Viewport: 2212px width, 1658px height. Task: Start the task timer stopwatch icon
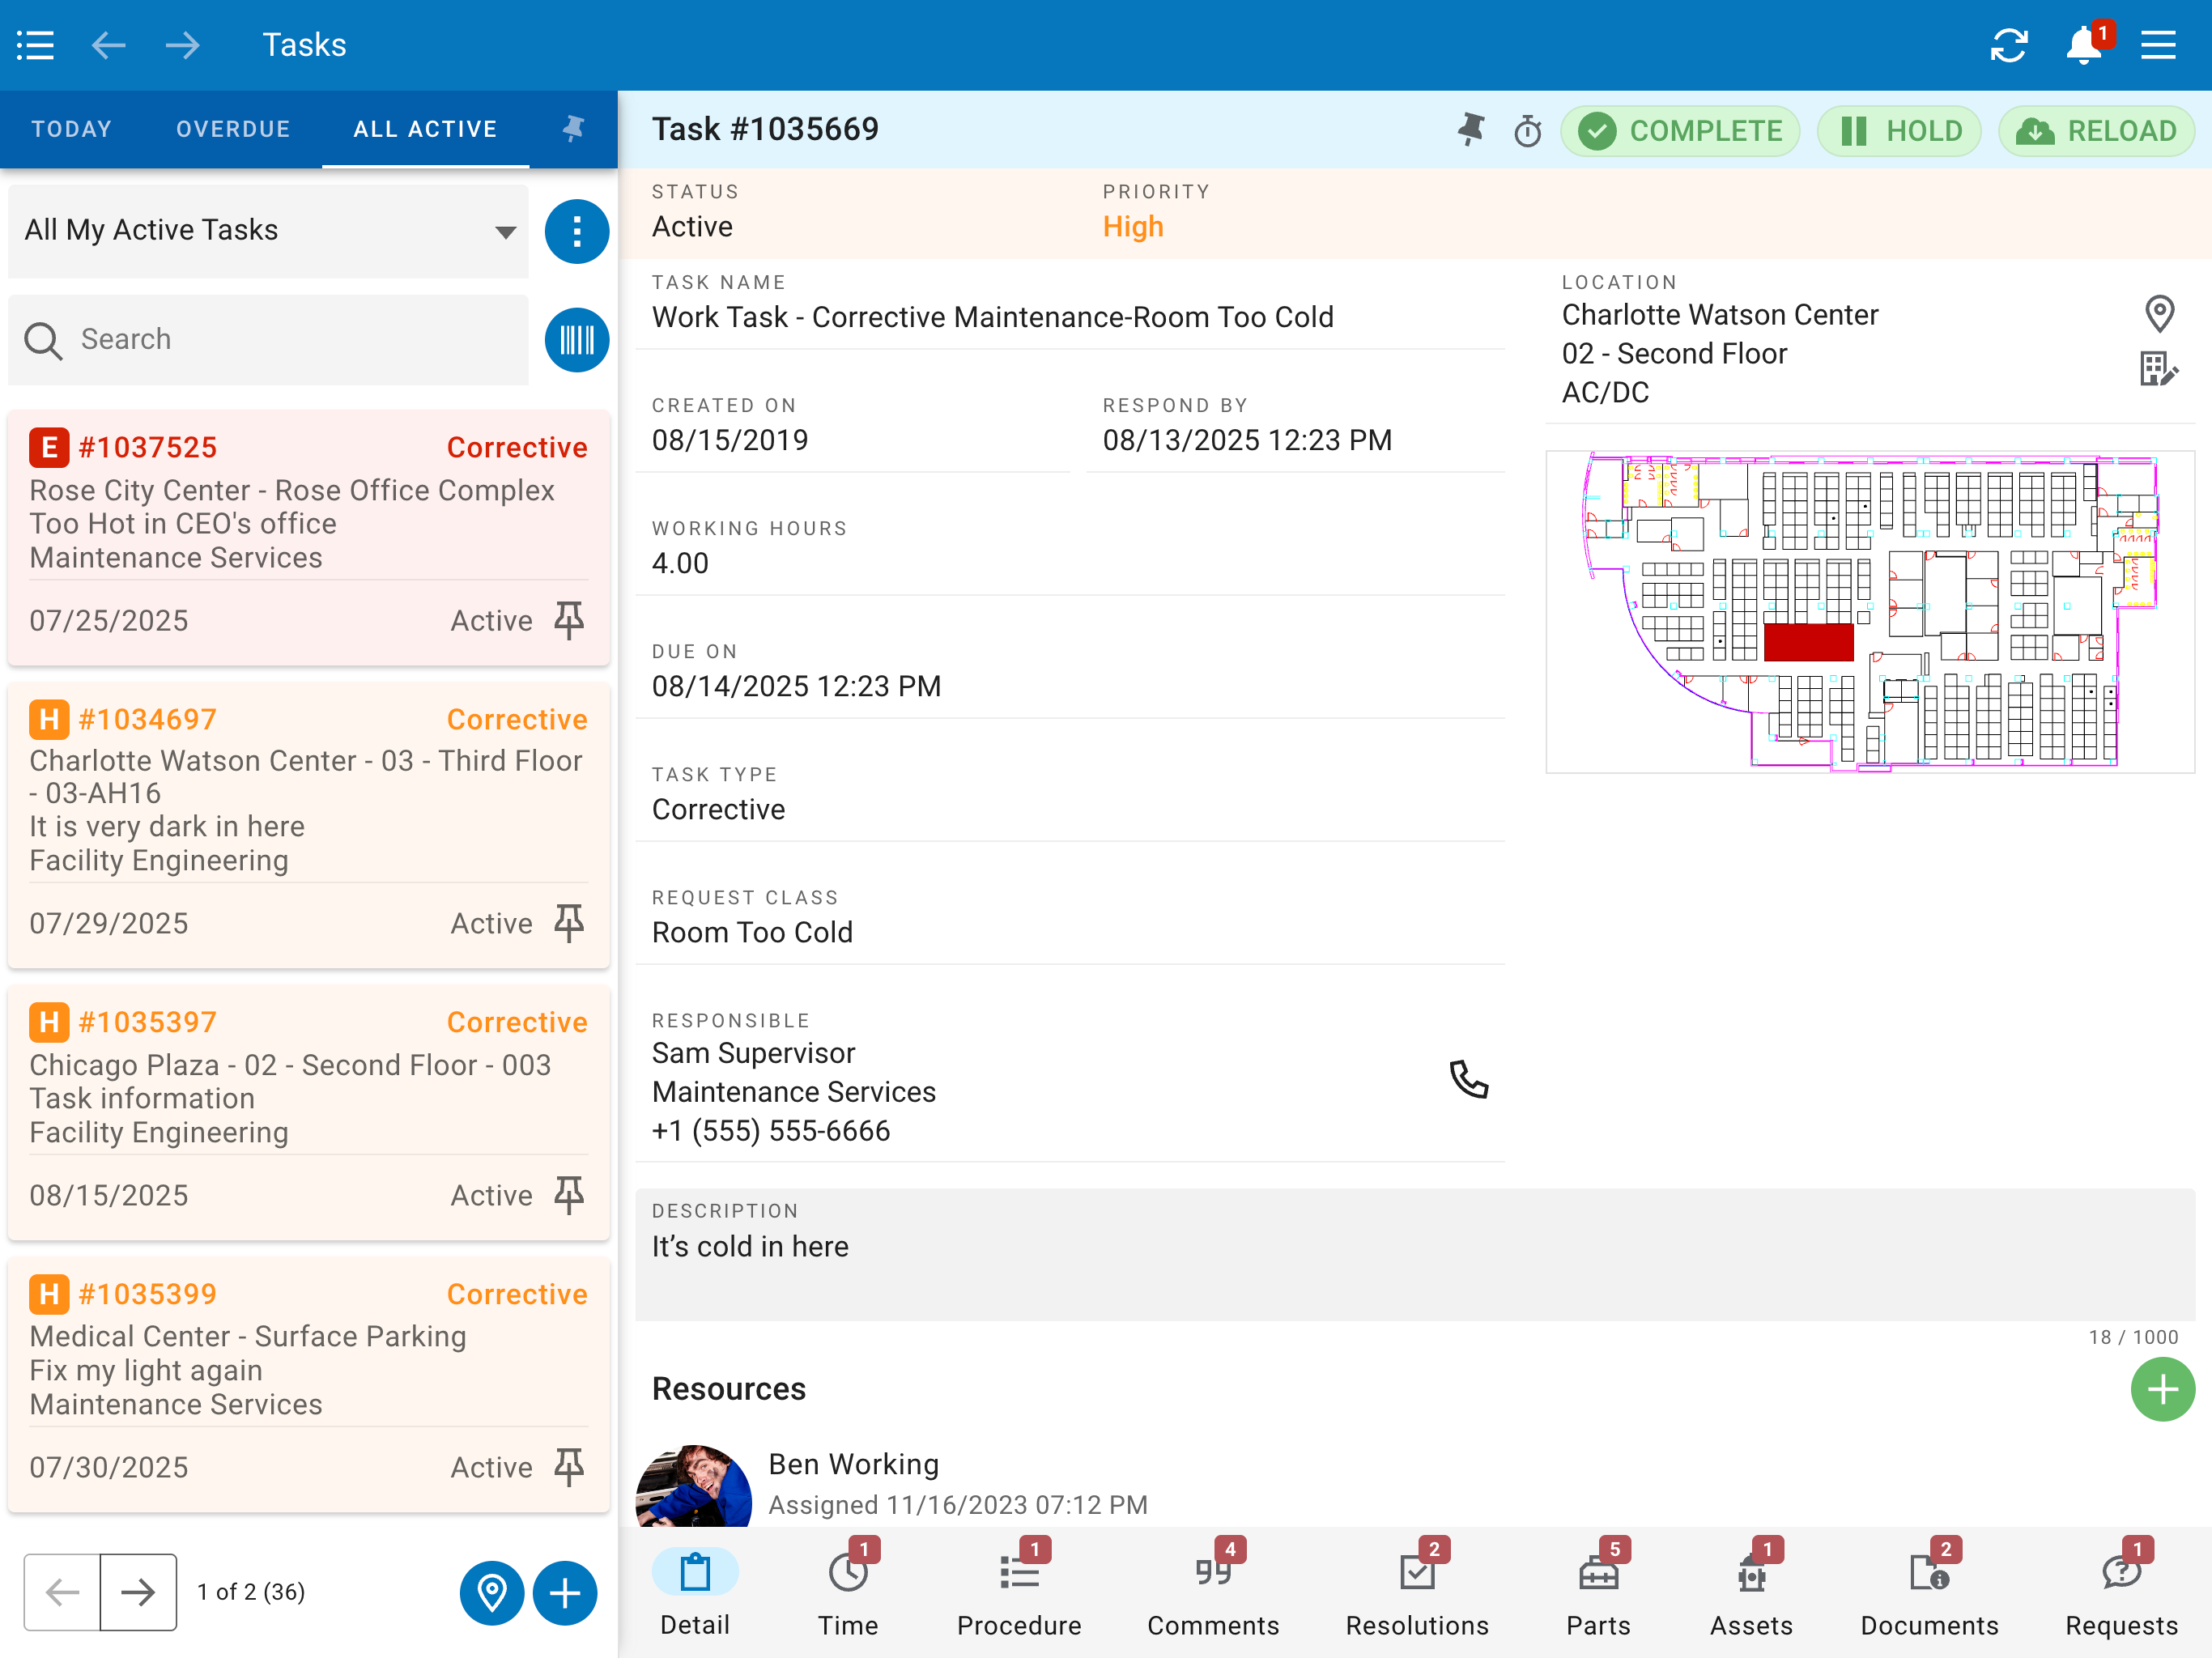click(x=1527, y=131)
